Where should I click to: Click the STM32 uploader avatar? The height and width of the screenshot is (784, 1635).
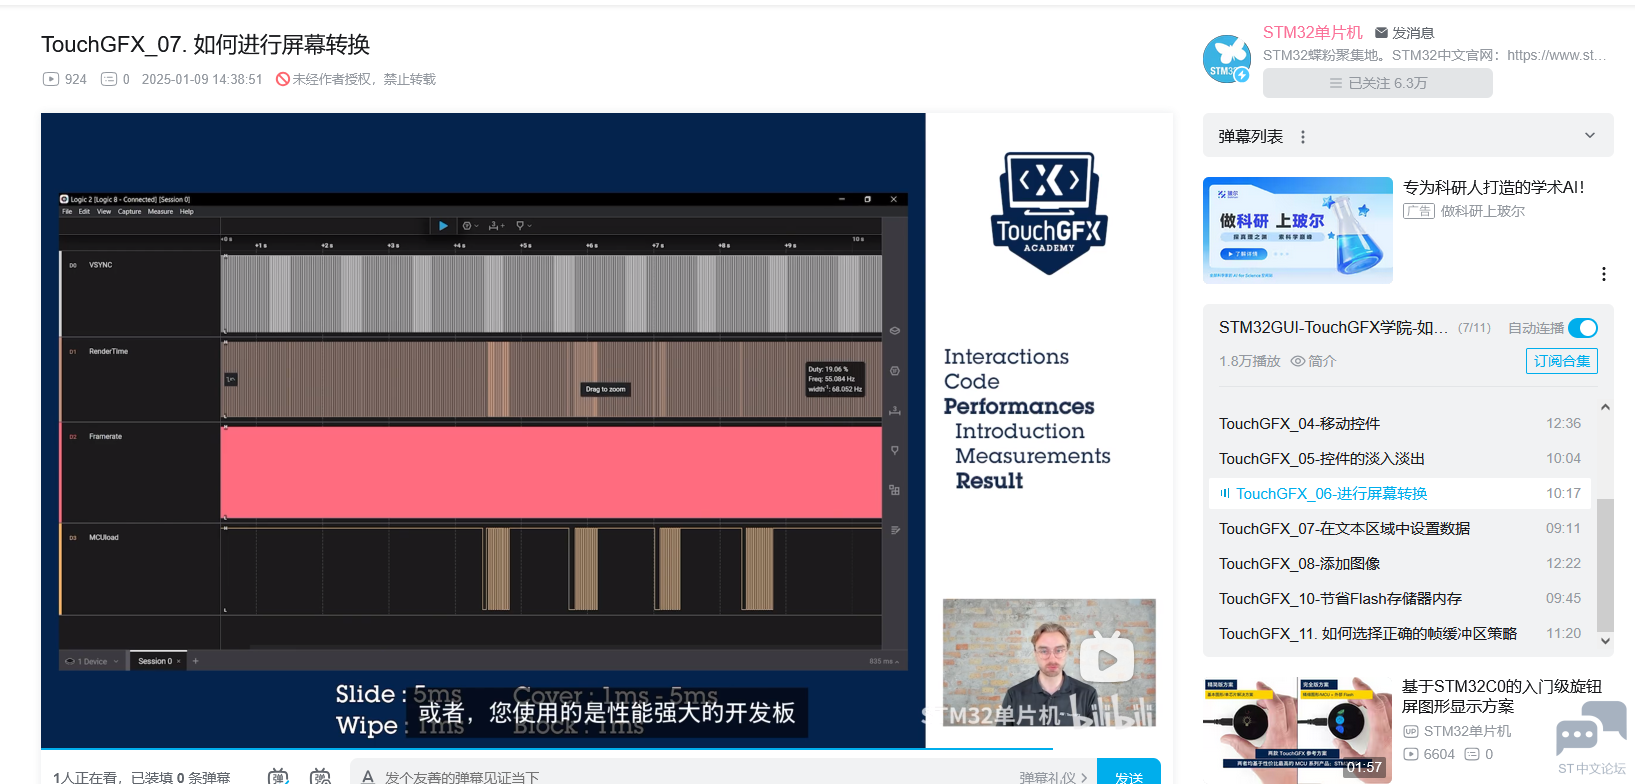click(x=1227, y=59)
